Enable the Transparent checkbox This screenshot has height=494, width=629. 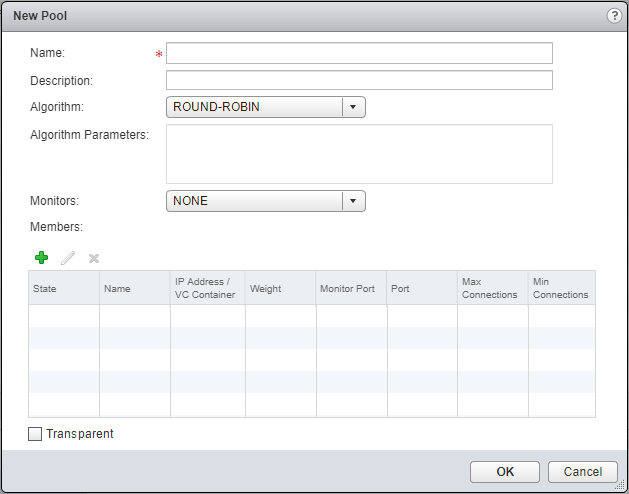36,434
